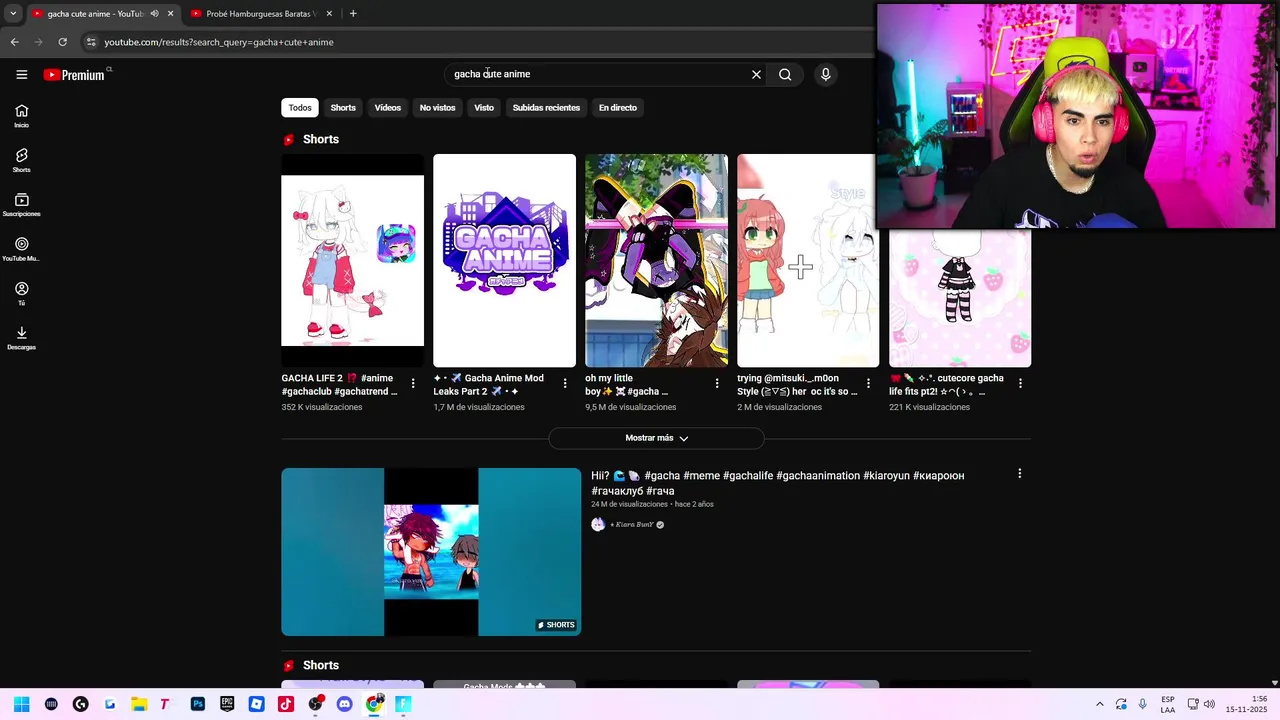Open the Tú profile section in sidebar

pos(21,293)
